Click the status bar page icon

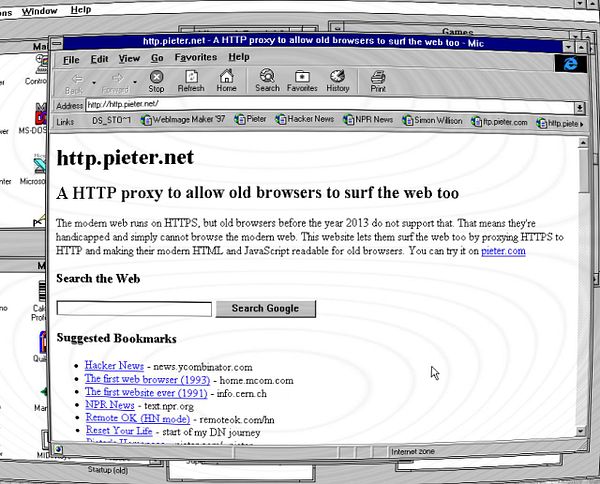tap(58, 450)
